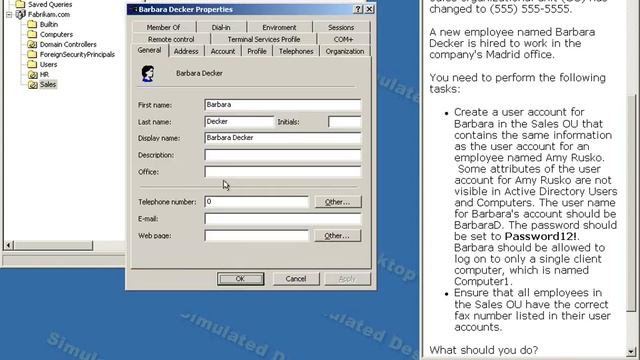Focus the E-mail field
The image size is (640, 360).
282,219
